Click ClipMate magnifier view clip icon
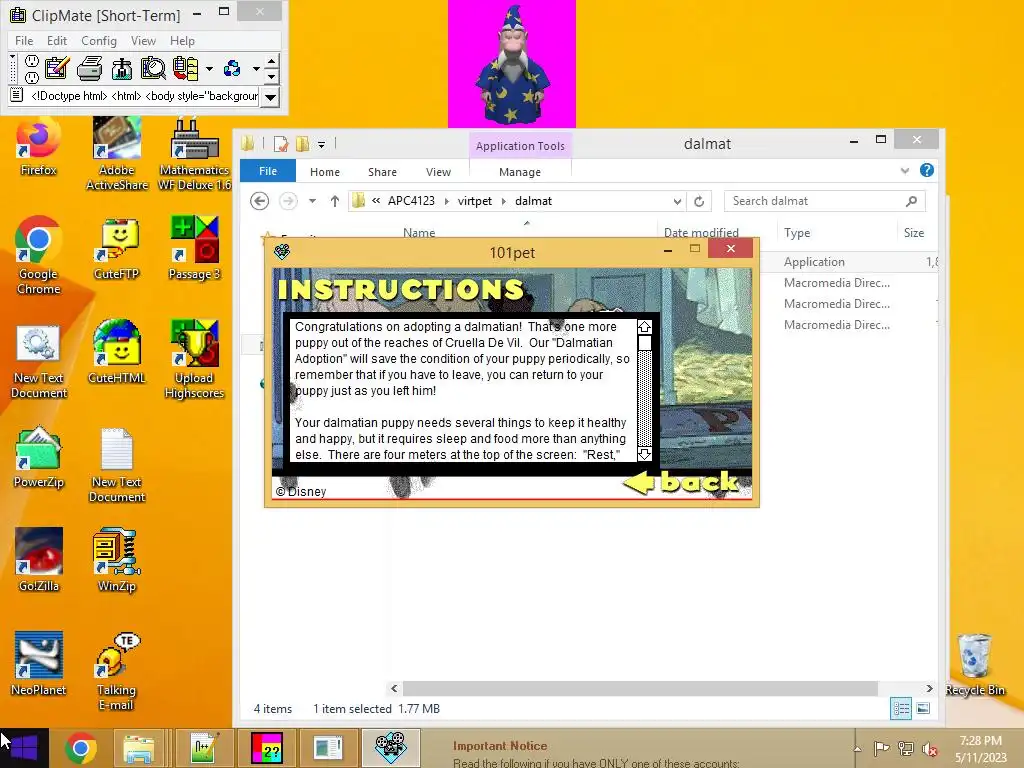 [x=153, y=69]
